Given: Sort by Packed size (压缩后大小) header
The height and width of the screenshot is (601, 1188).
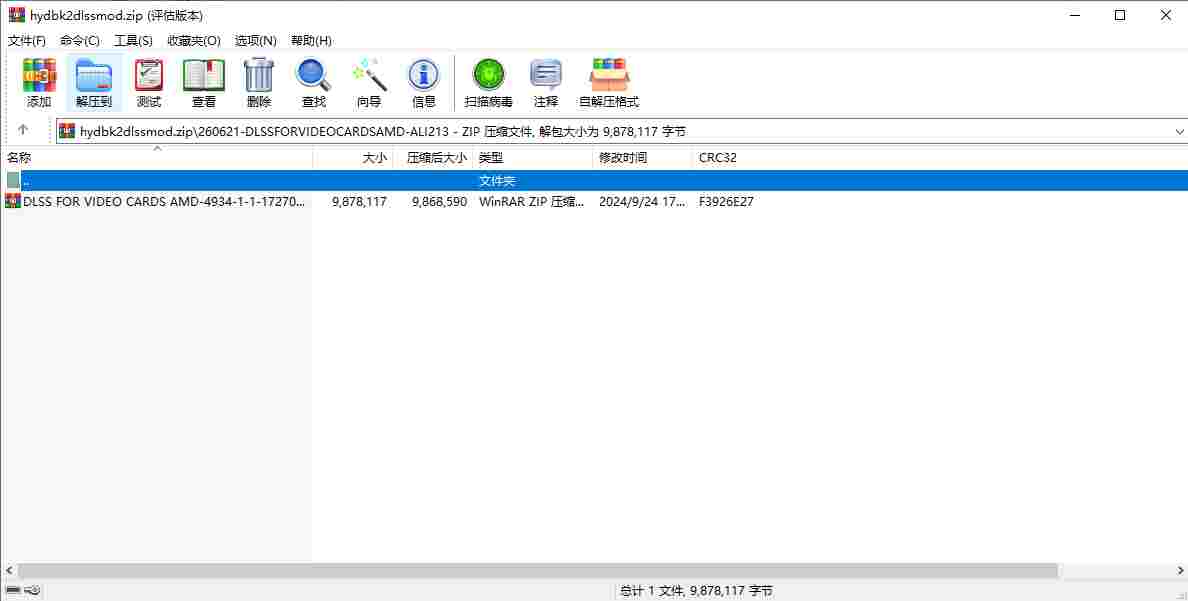Looking at the screenshot, I should pyautogui.click(x=433, y=158).
